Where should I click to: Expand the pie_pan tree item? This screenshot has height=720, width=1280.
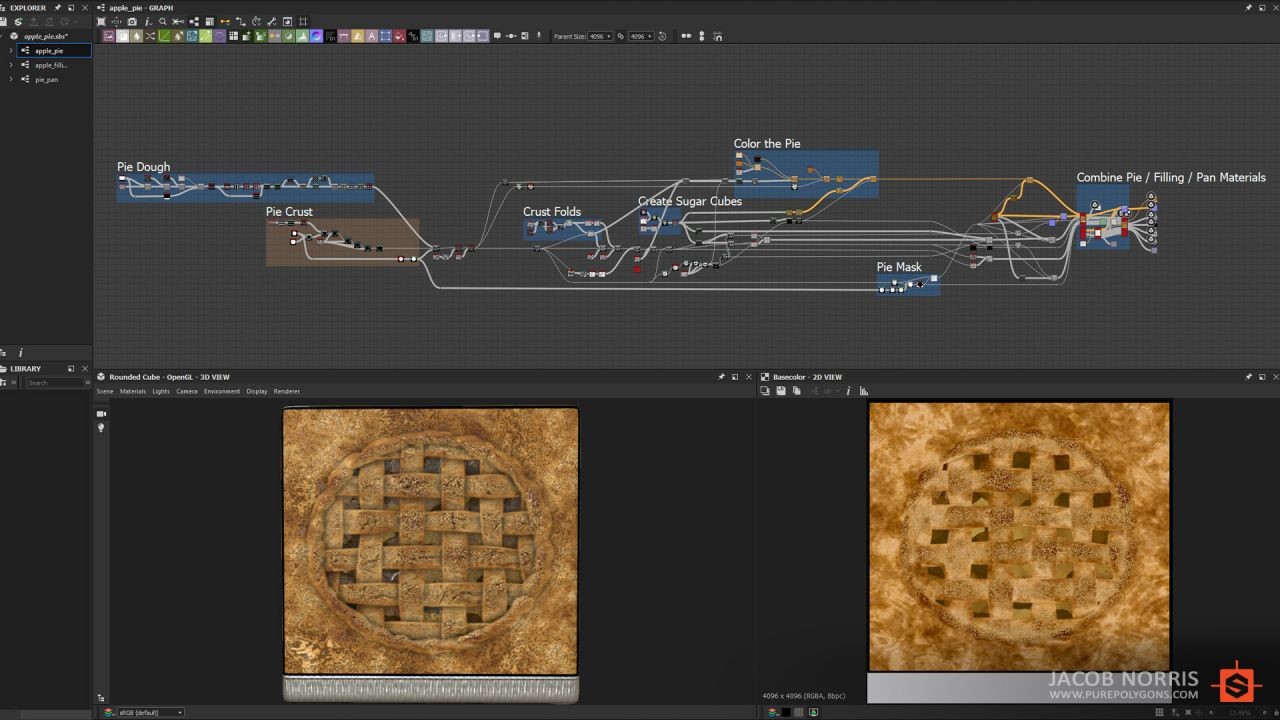coord(11,79)
